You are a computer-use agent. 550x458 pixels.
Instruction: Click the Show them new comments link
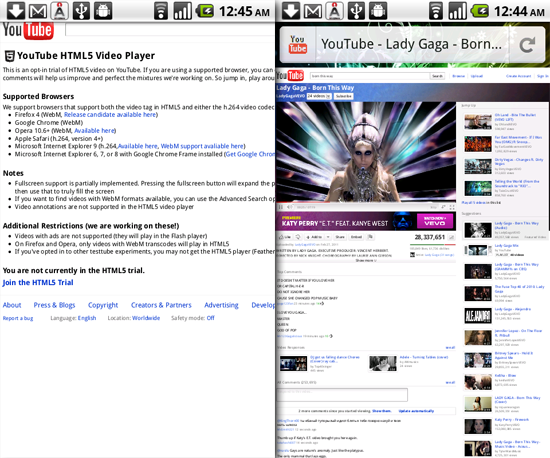pos(382,411)
